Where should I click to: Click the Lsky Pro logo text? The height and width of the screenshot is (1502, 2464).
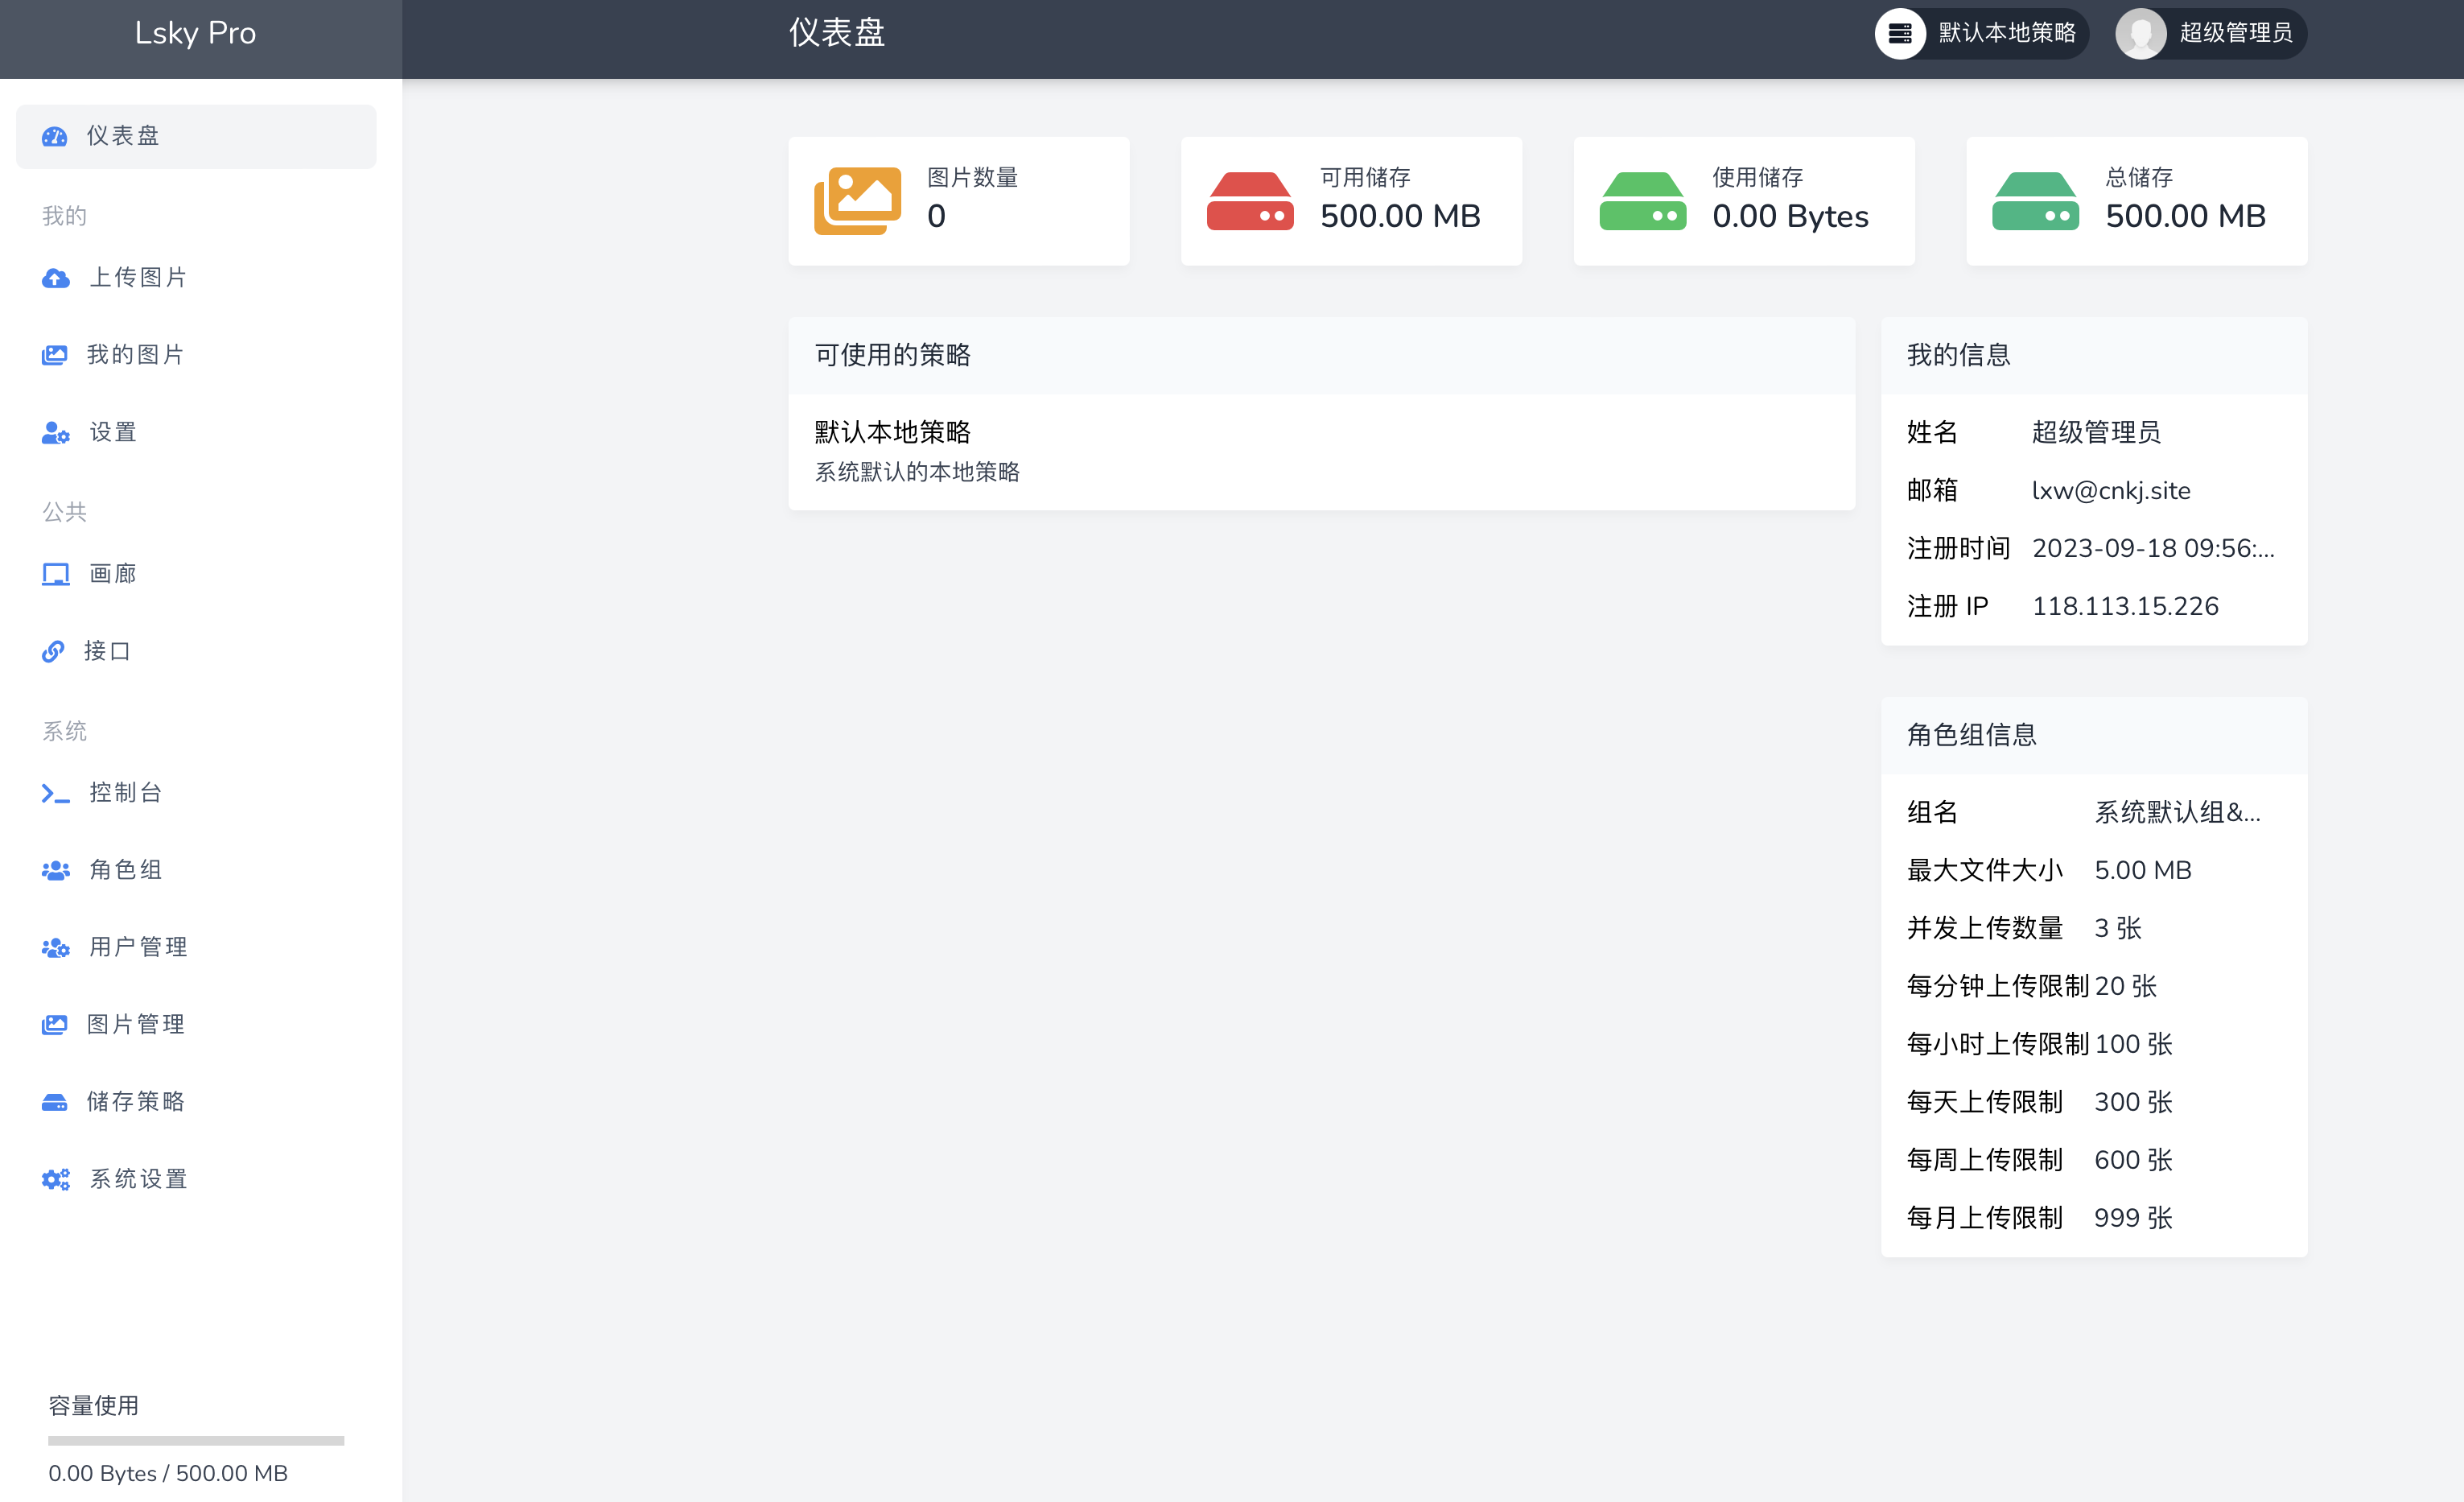point(196,33)
